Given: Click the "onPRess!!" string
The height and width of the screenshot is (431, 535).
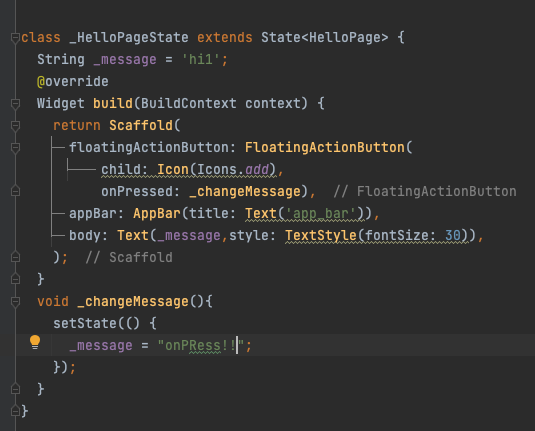Looking at the screenshot, I should (201, 345).
